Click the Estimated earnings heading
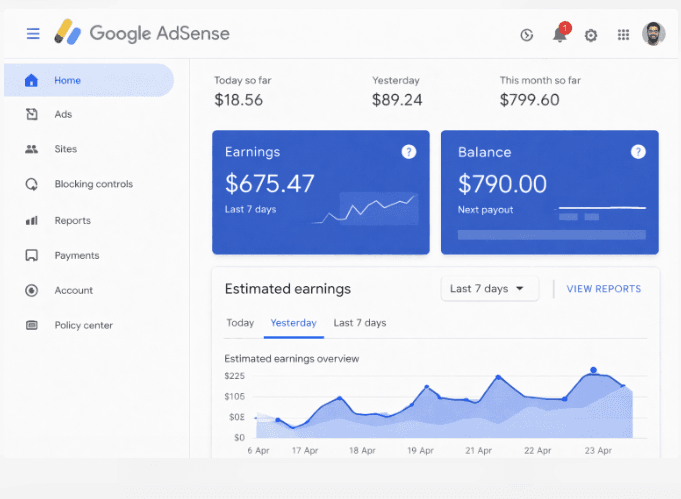681x499 pixels. [288, 289]
